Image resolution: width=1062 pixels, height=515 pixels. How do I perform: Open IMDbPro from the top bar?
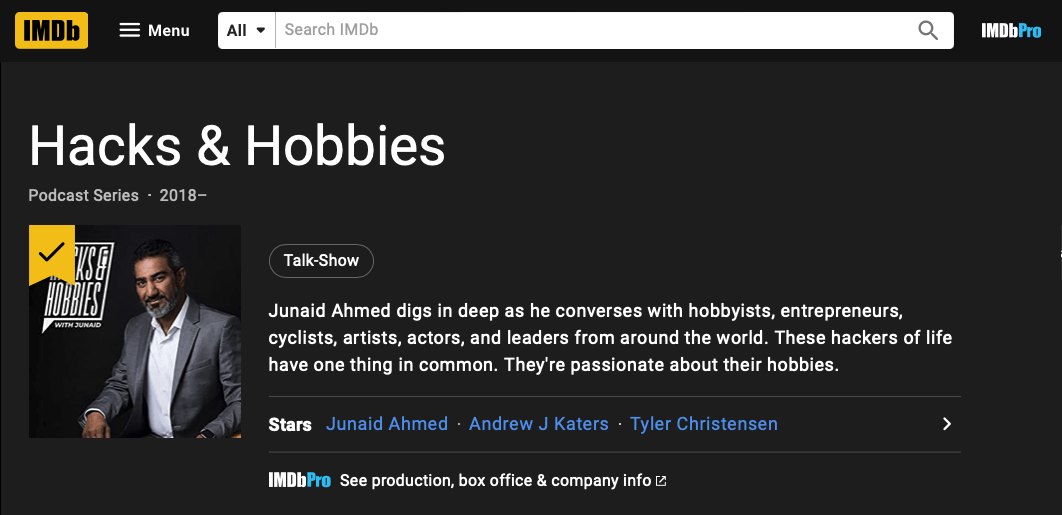point(1011,30)
